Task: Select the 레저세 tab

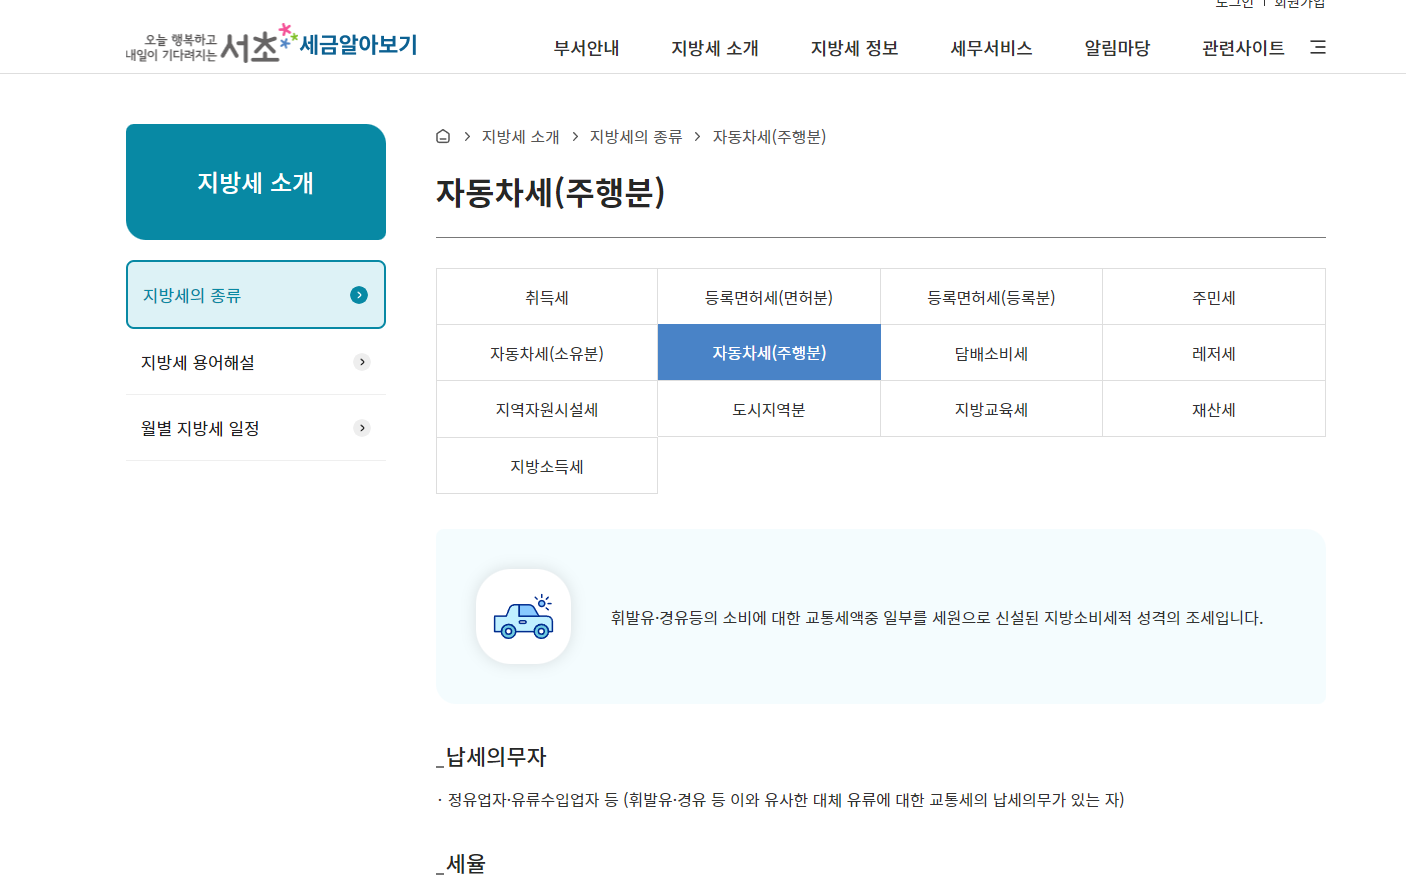Action: click(x=1214, y=353)
